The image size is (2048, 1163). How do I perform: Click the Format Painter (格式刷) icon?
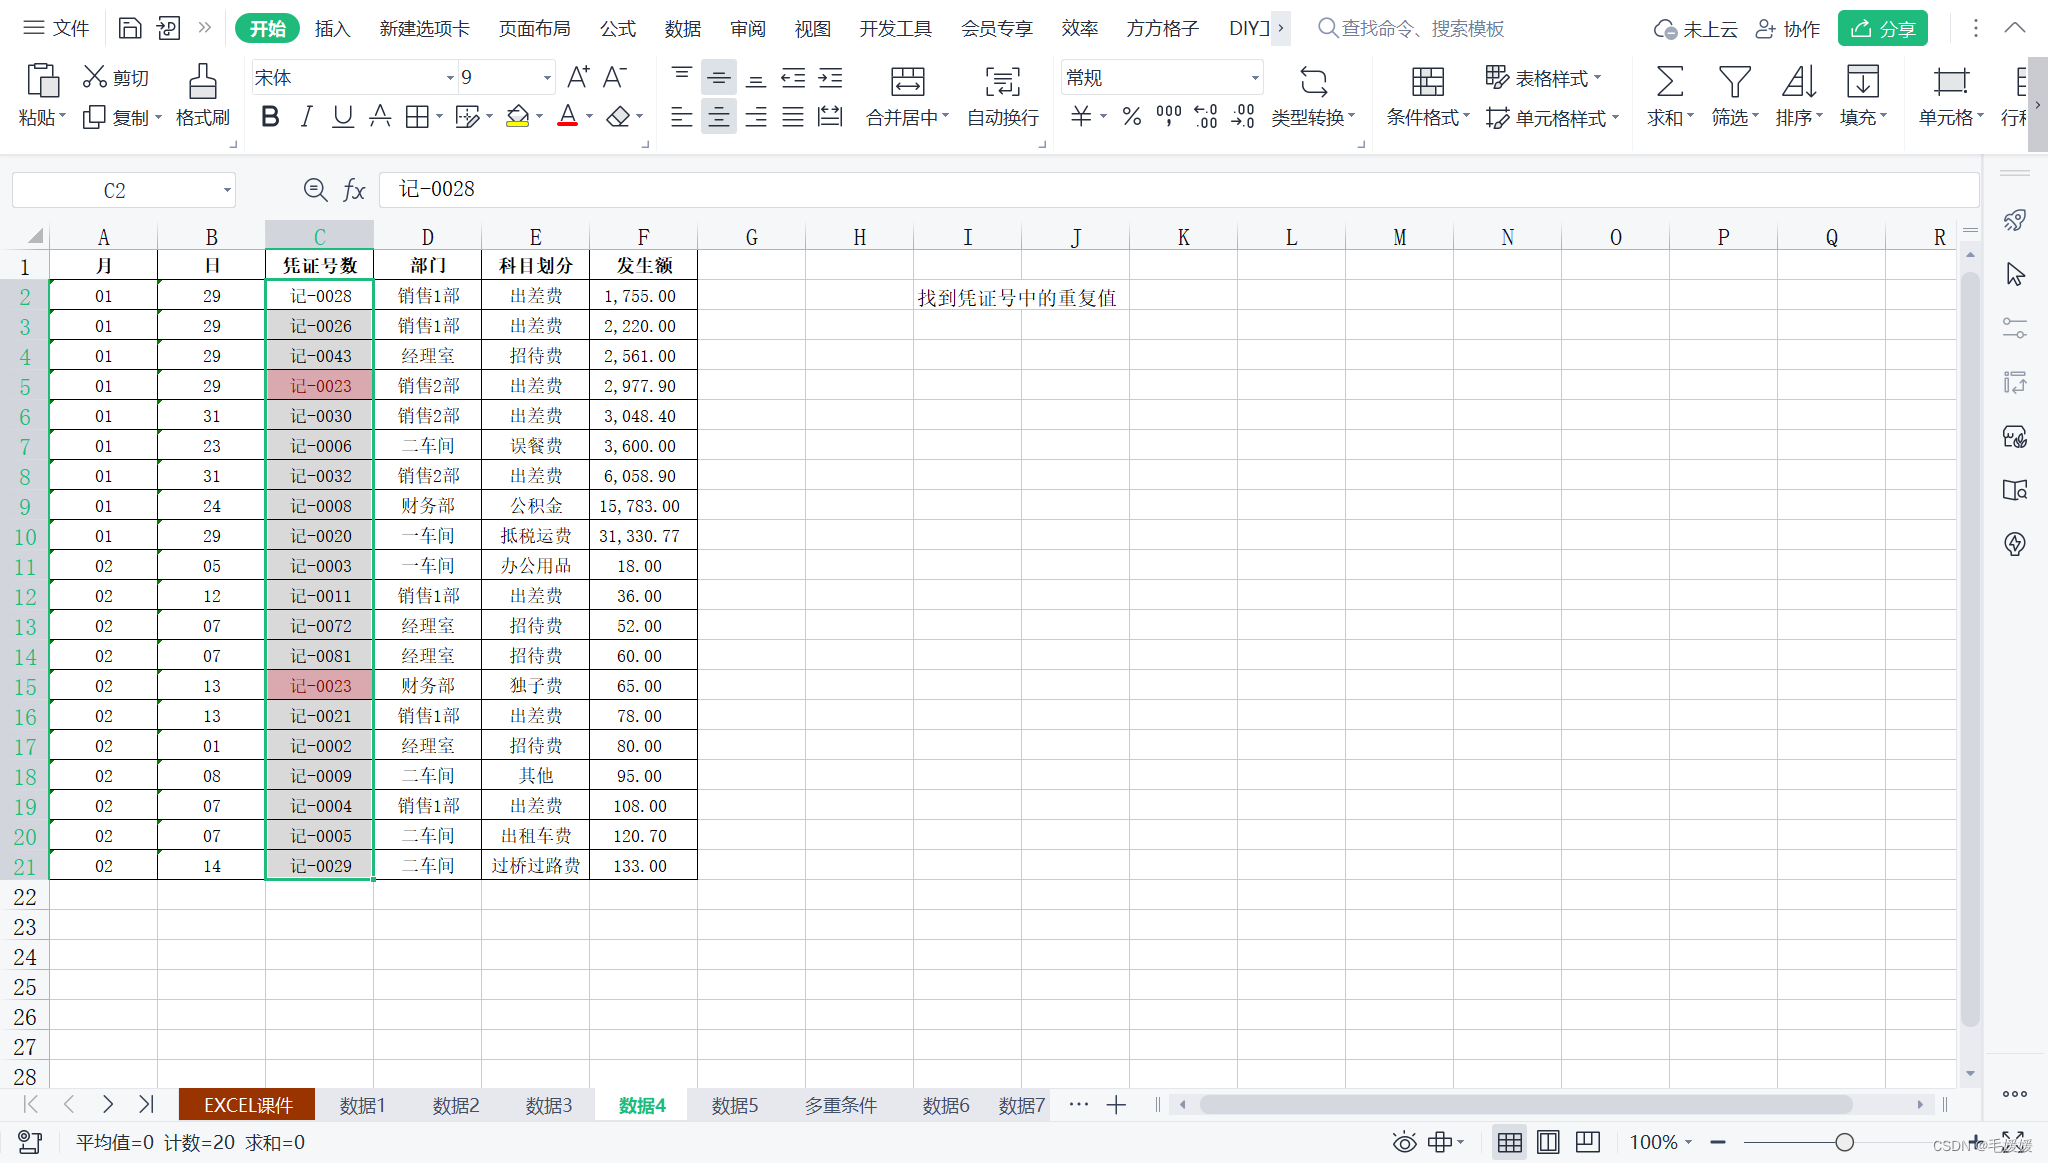pyautogui.click(x=202, y=82)
